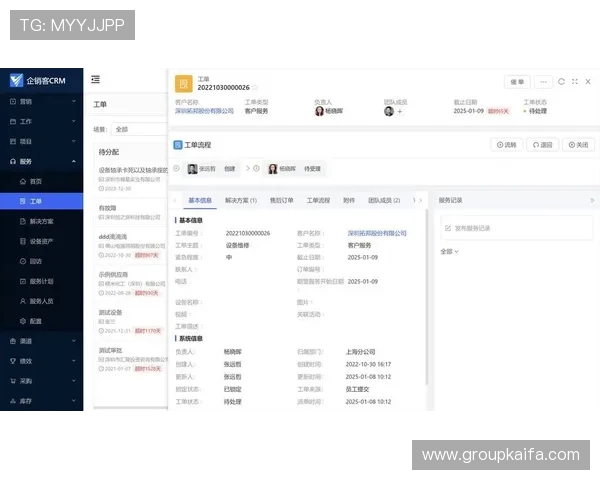Click the 企销客CRM logo icon
600x480 pixels.
tap(16, 80)
